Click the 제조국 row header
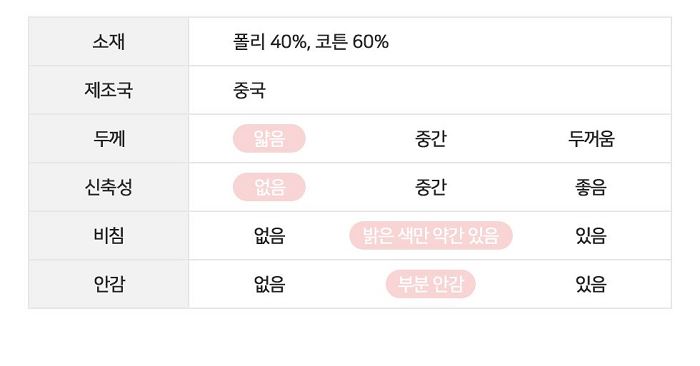The image size is (700, 366). tap(108, 90)
